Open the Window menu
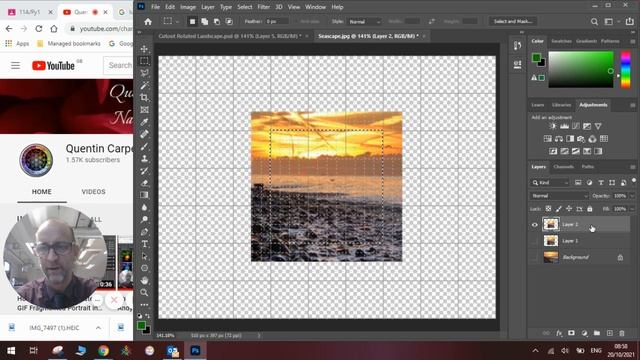The image size is (640, 360). click(316, 7)
